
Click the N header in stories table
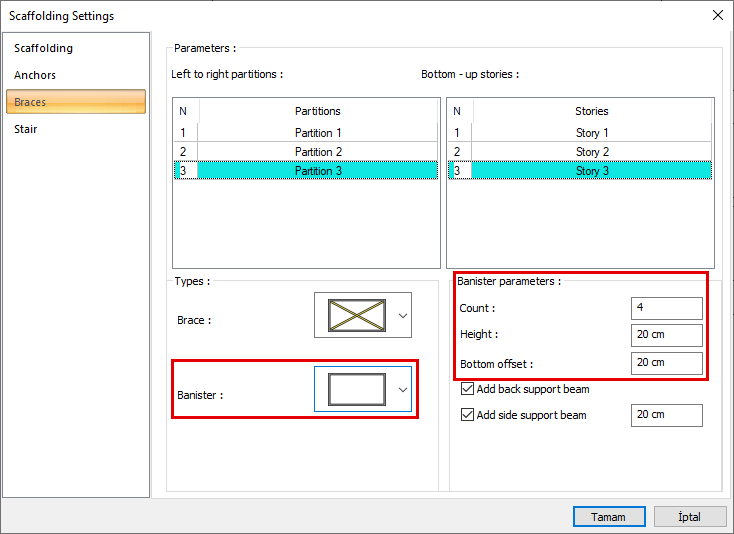coord(457,111)
